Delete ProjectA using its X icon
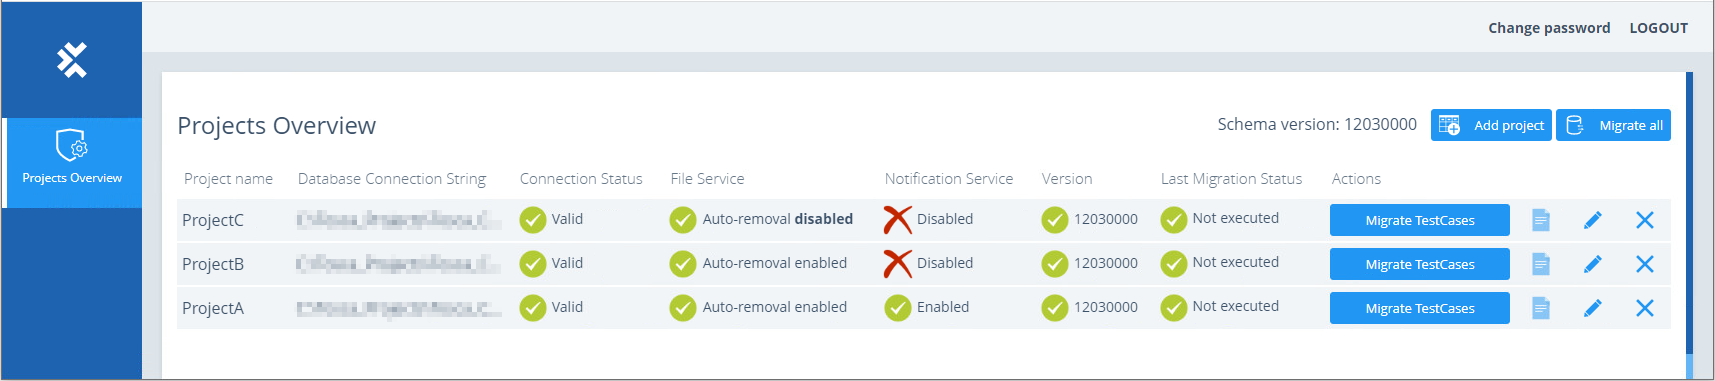Image resolution: width=1715 pixels, height=381 pixels. coord(1645,308)
